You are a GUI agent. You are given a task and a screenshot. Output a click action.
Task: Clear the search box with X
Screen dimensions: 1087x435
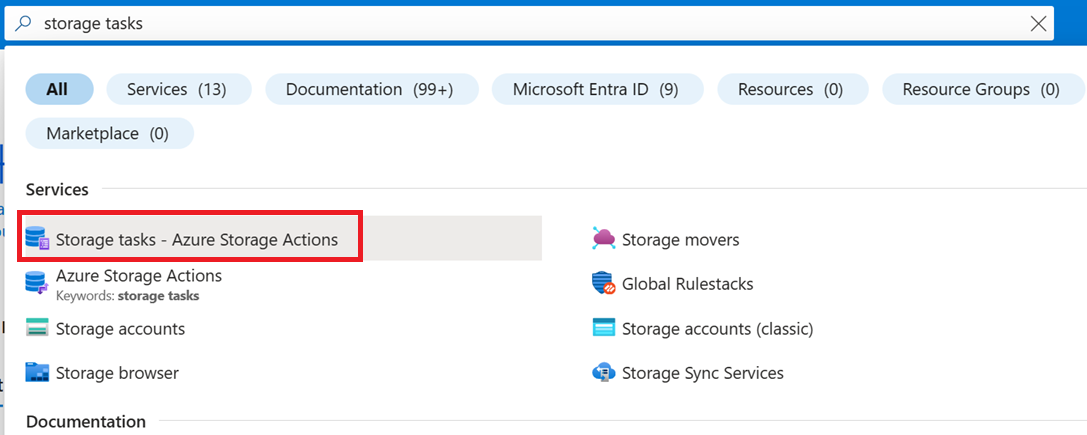pos(1040,23)
